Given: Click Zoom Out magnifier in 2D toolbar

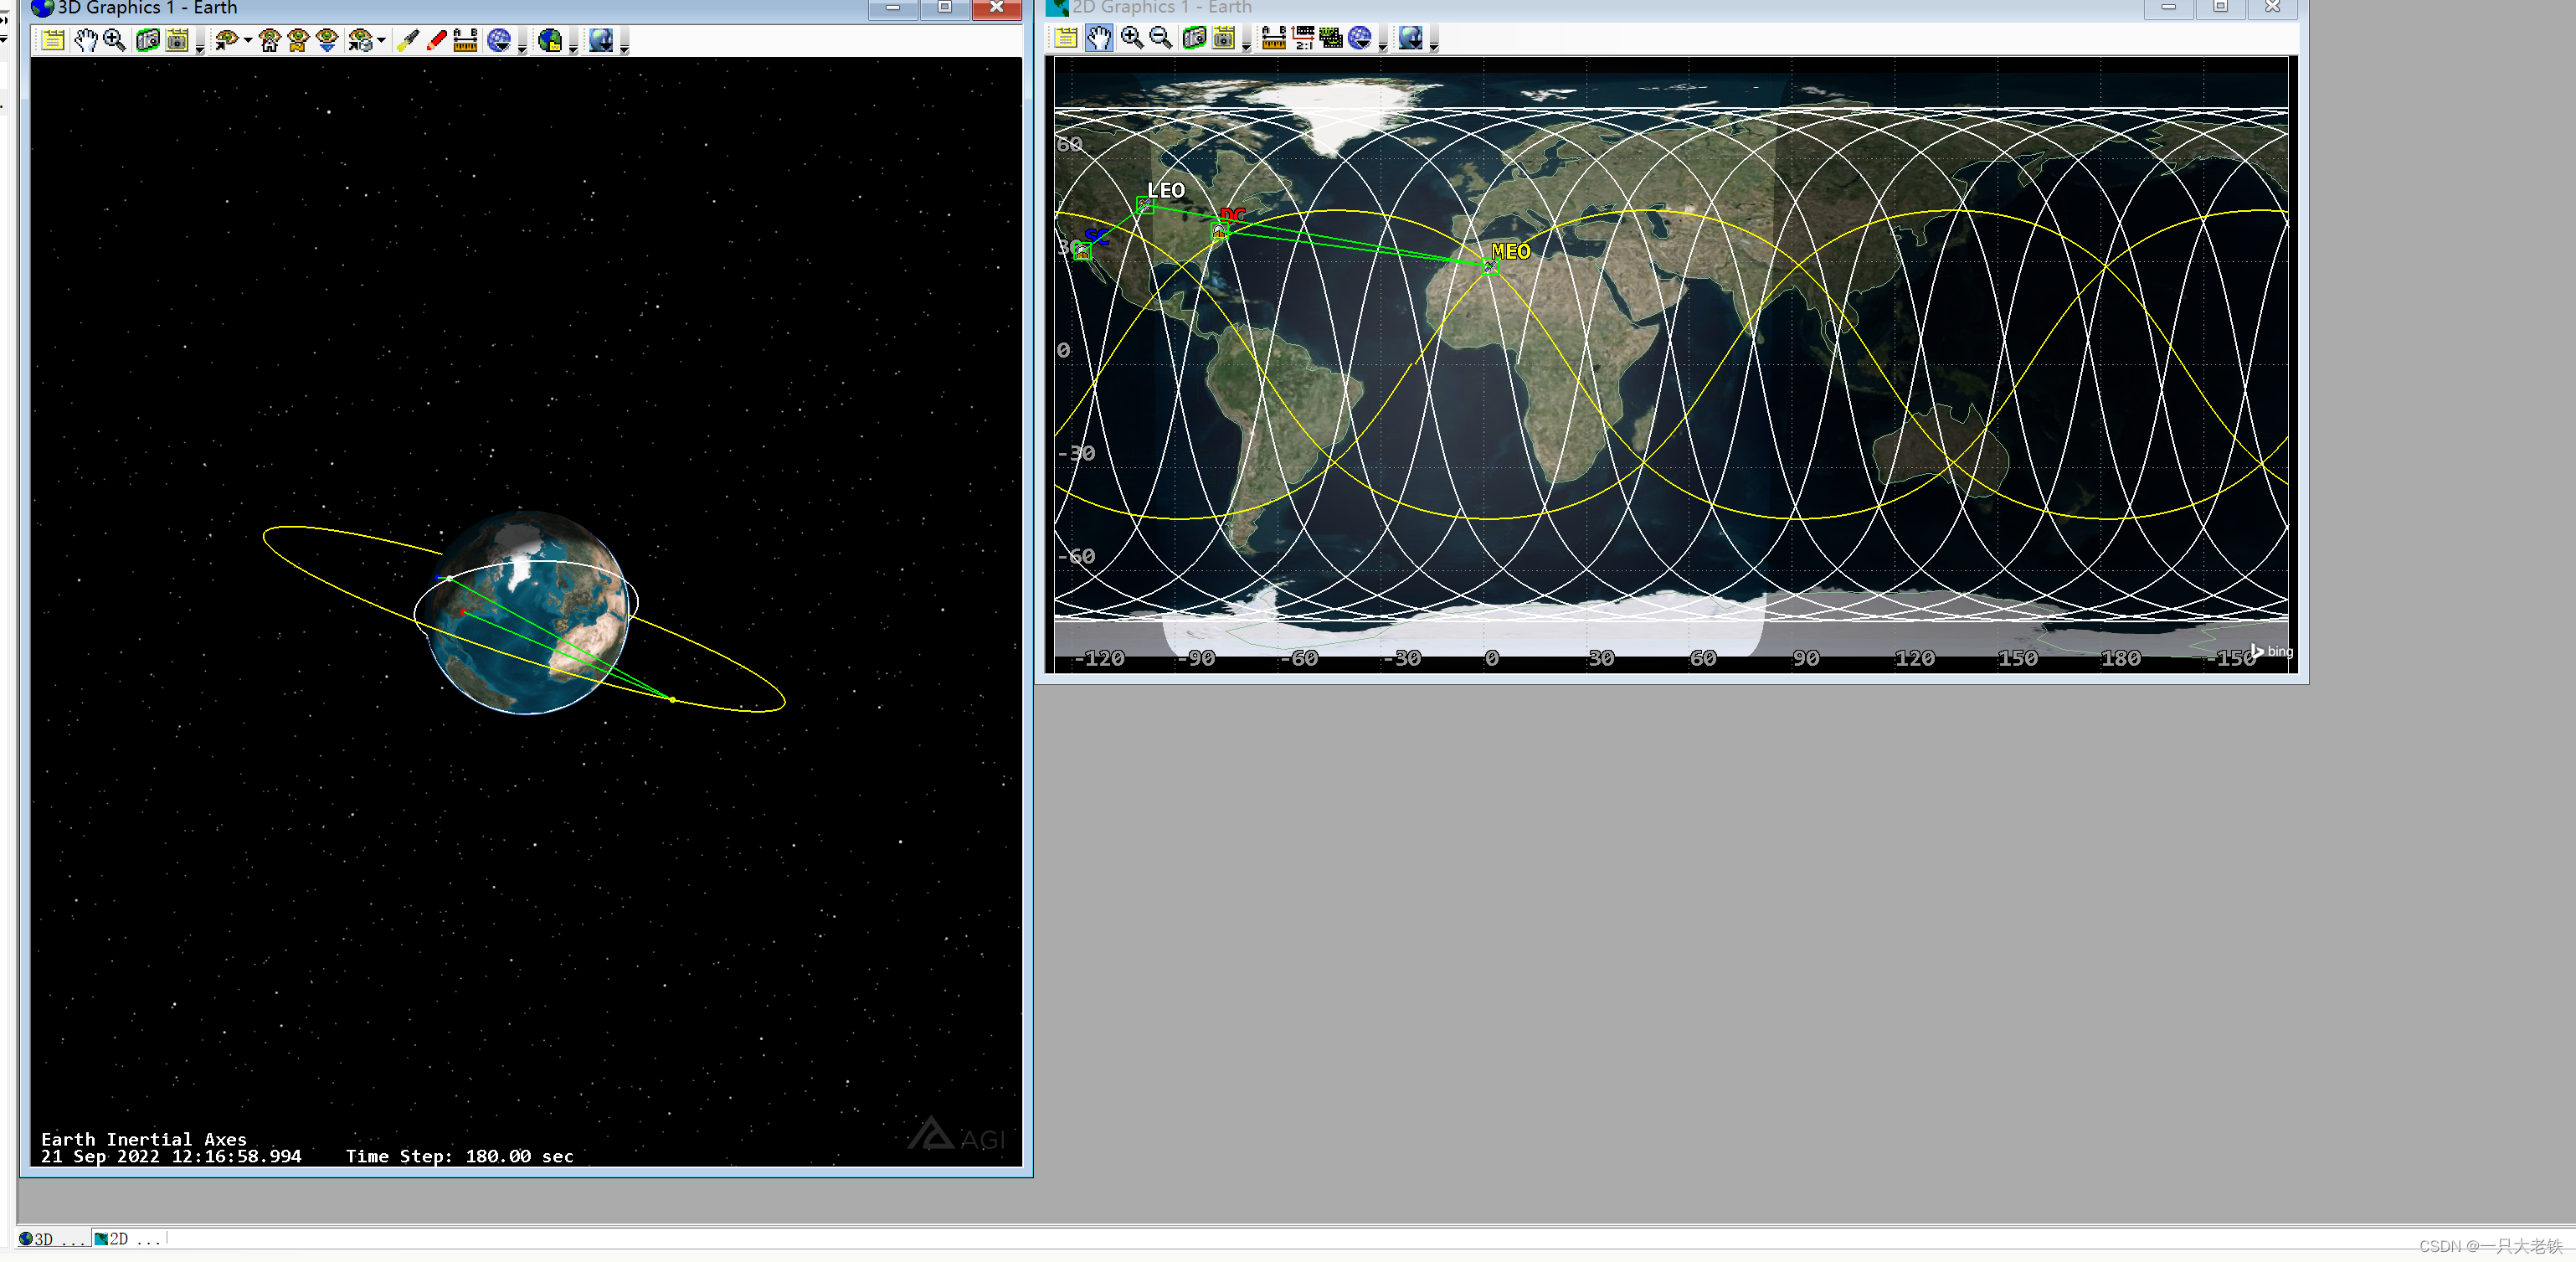Looking at the screenshot, I should [x=1161, y=38].
